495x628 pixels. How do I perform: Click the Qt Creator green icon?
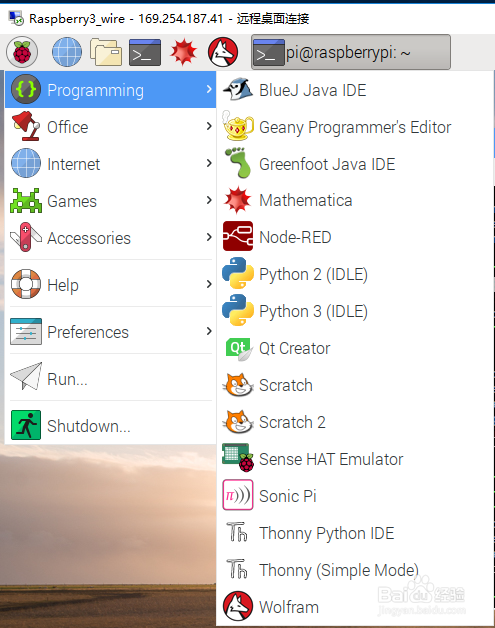239,348
